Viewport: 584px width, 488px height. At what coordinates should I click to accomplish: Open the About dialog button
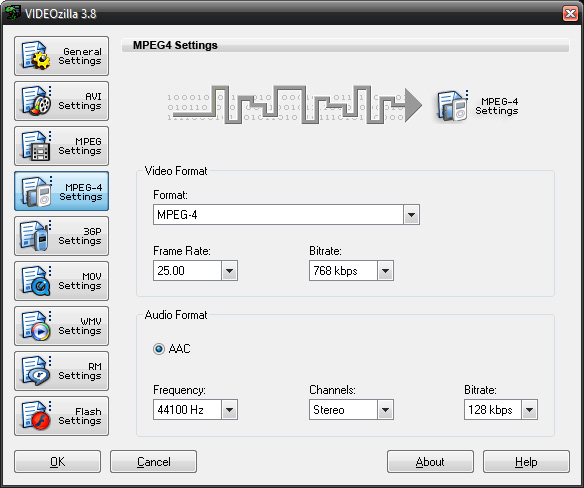pos(430,462)
